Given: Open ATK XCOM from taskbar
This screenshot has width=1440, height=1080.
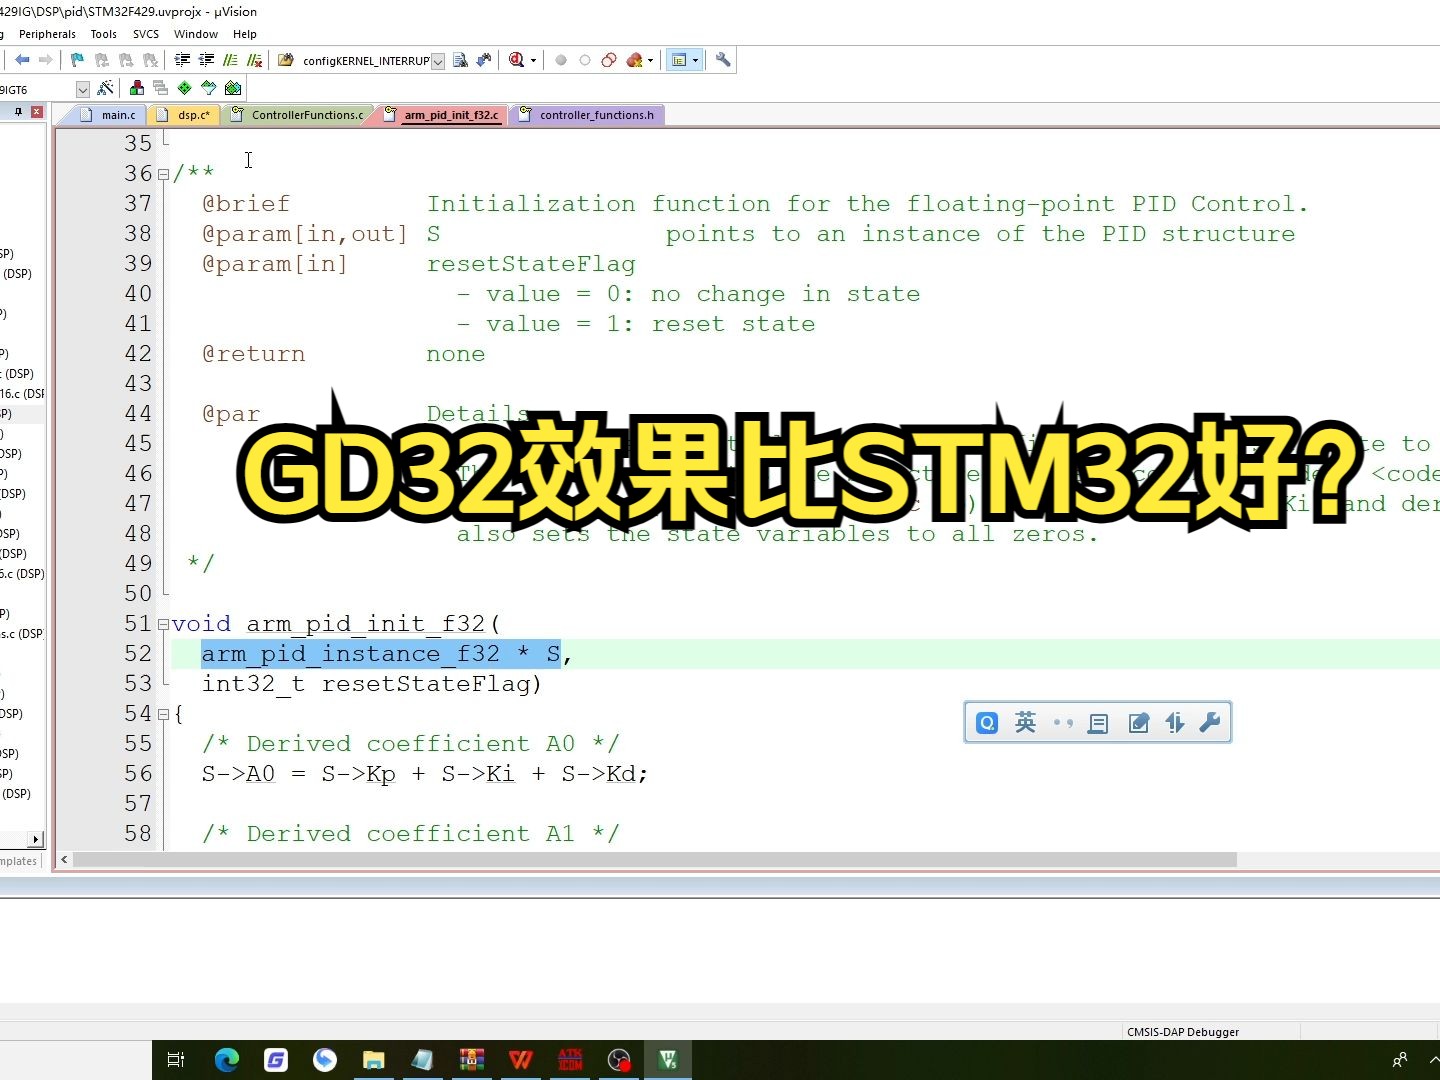Looking at the screenshot, I should (x=570, y=1060).
